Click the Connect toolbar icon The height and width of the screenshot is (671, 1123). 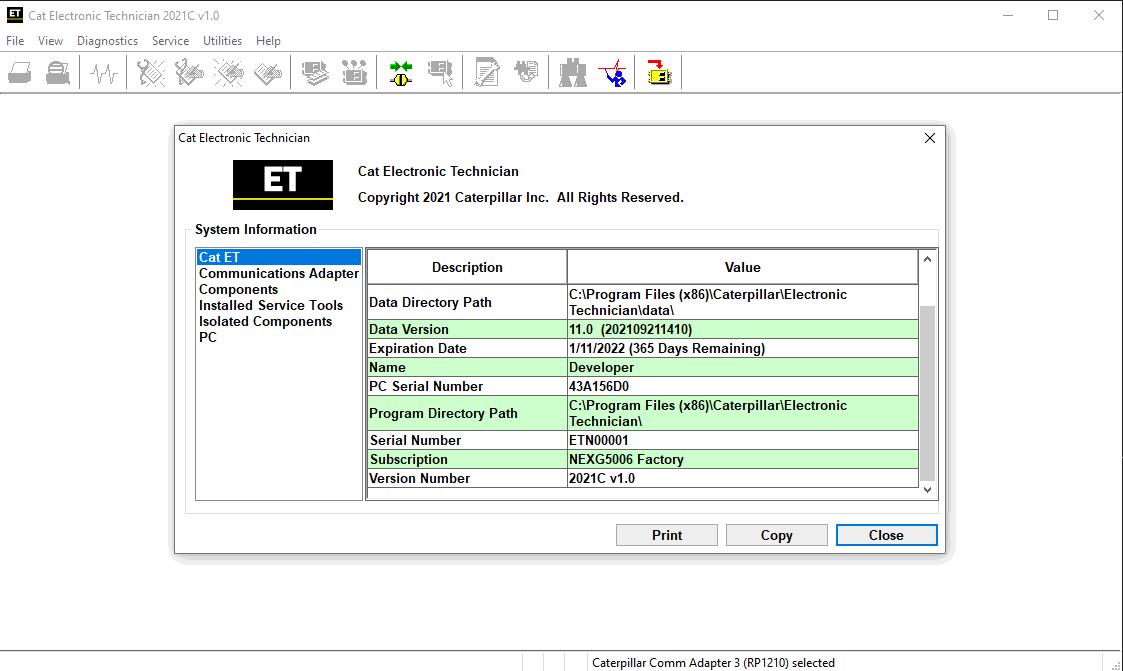pyautogui.click(x=399, y=71)
